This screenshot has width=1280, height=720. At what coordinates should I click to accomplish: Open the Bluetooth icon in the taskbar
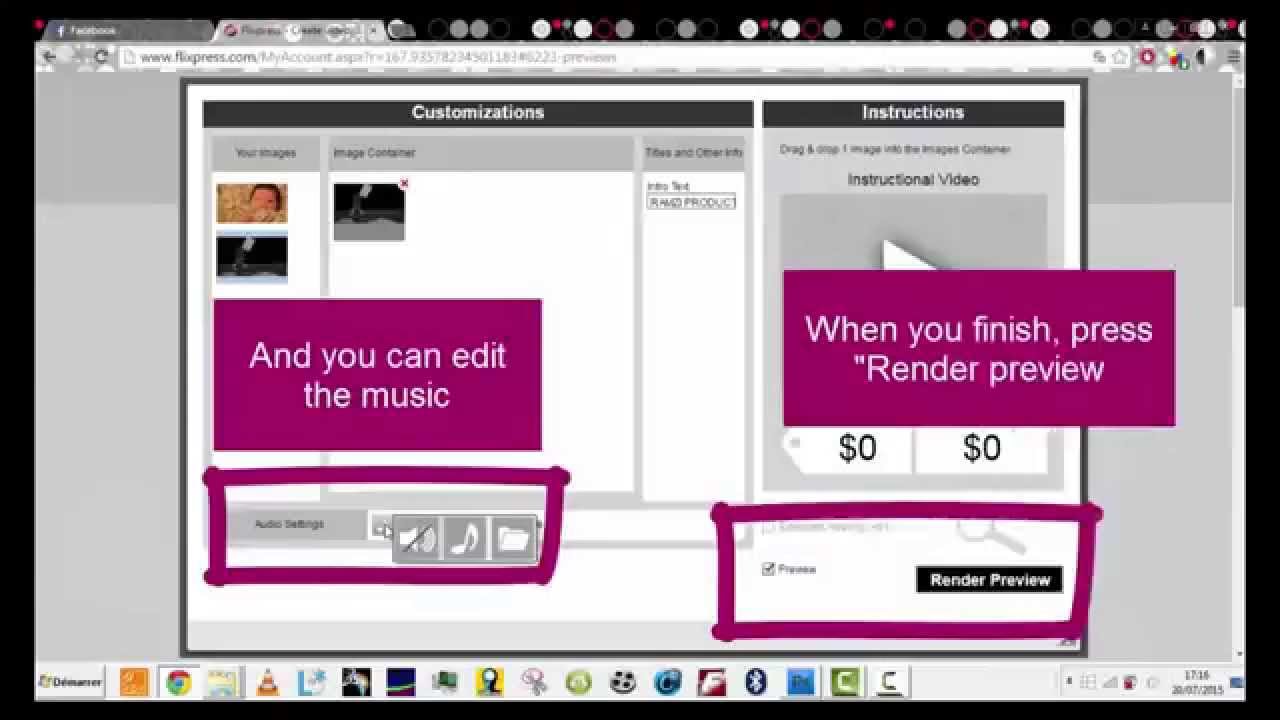click(x=756, y=682)
